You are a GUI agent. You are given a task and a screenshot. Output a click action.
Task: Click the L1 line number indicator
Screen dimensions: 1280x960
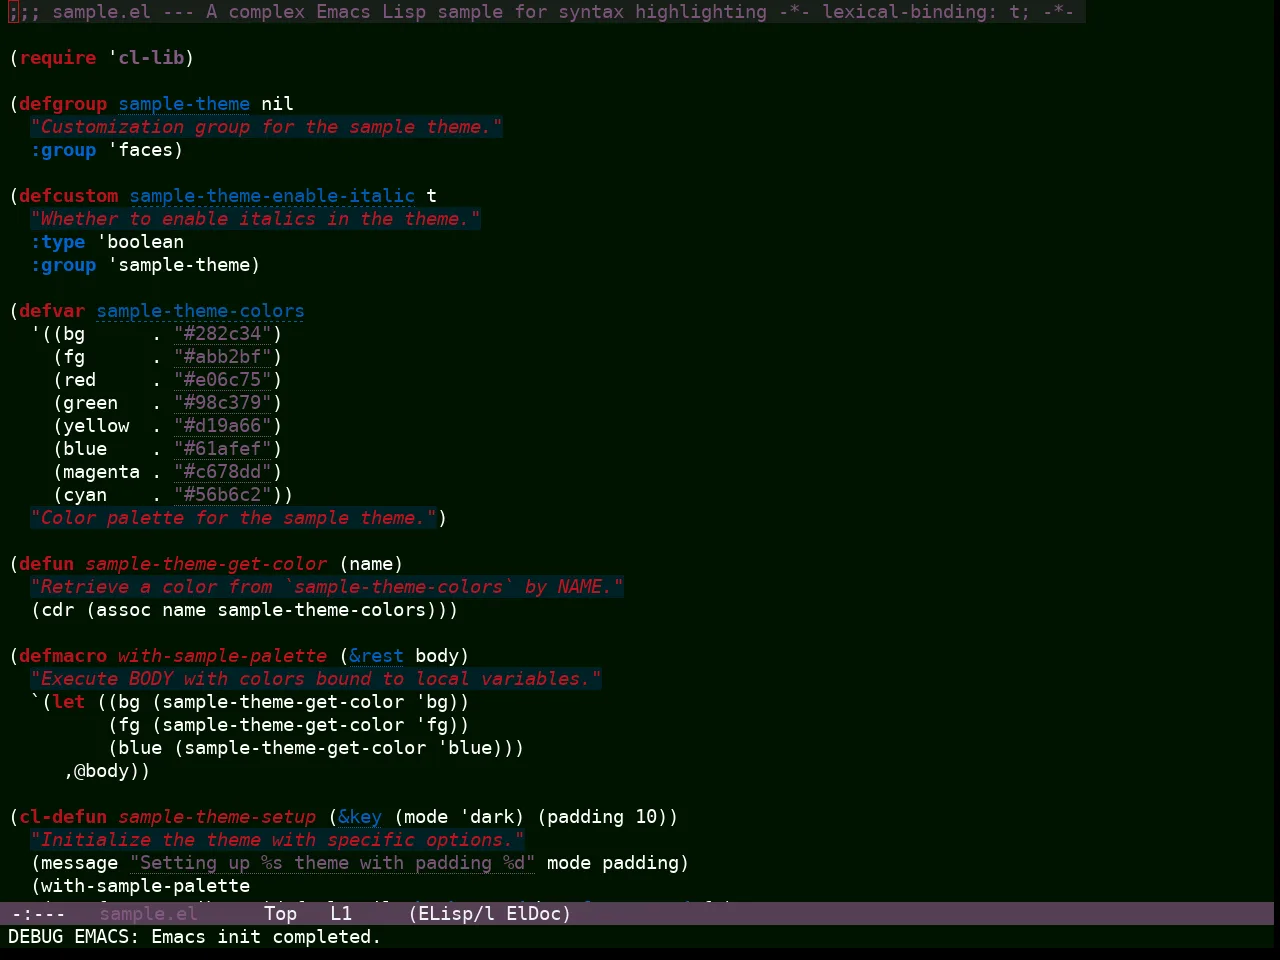(341, 913)
